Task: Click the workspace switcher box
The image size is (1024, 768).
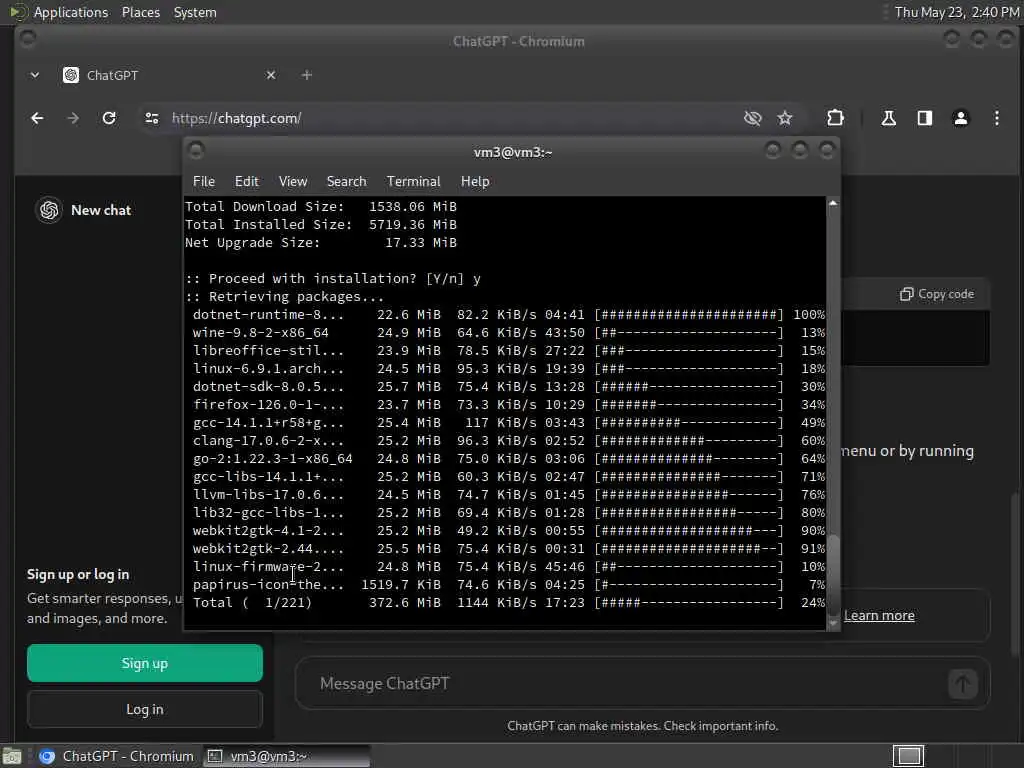Action: (908, 756)
